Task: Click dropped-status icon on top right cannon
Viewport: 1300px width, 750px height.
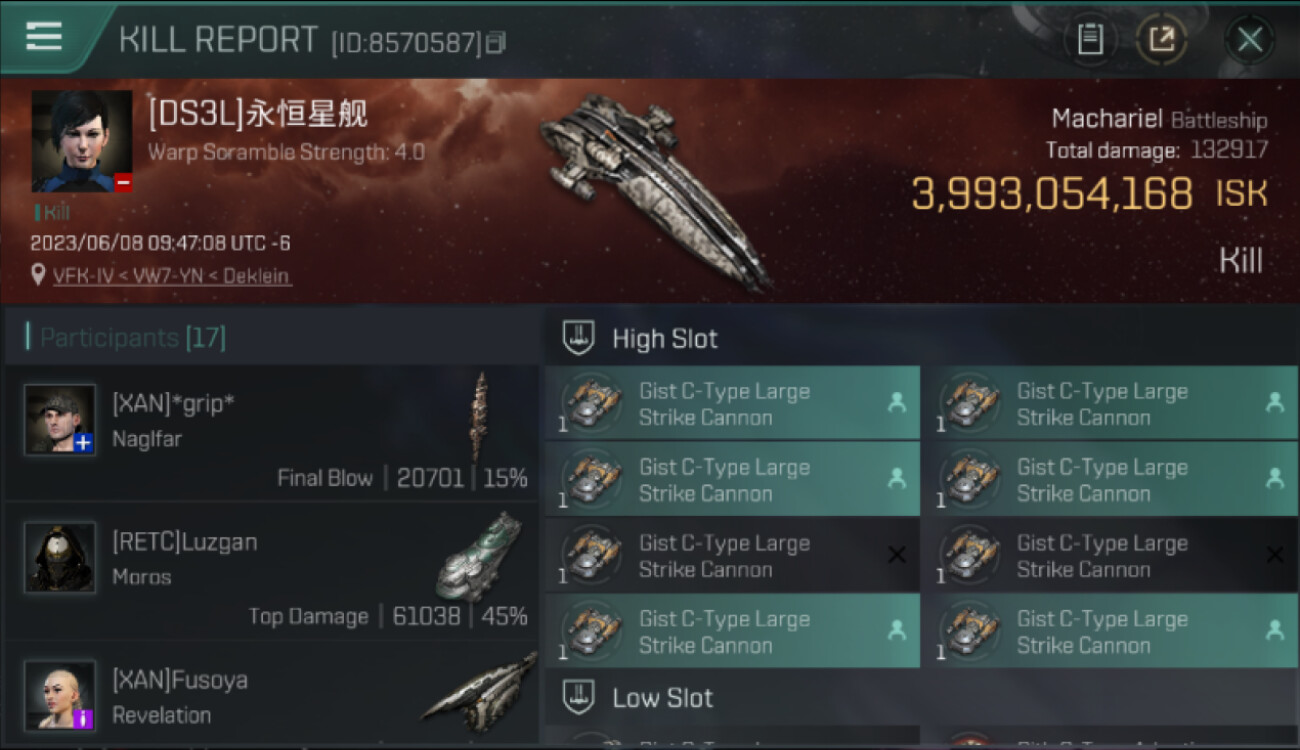Action: [1275, 402]
